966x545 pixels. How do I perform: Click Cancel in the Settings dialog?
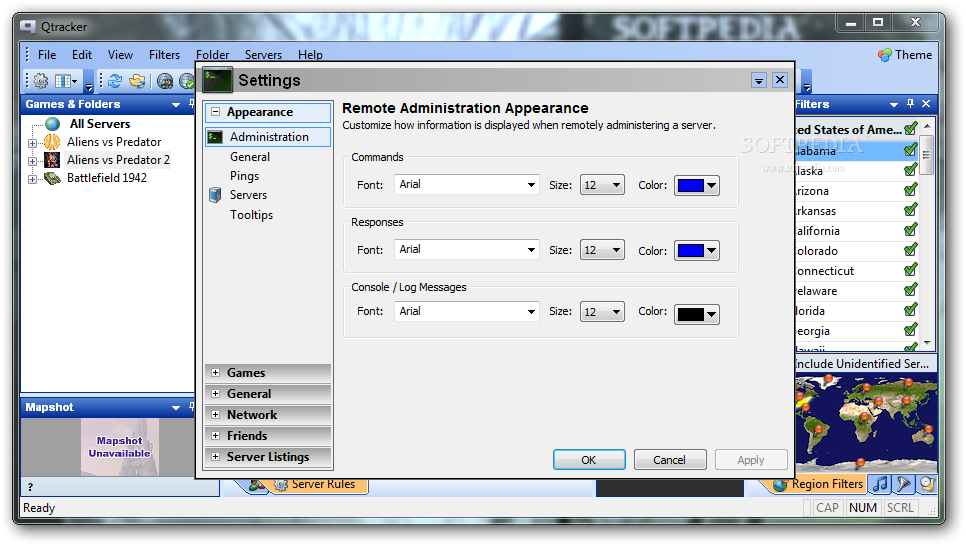point(670,460)
